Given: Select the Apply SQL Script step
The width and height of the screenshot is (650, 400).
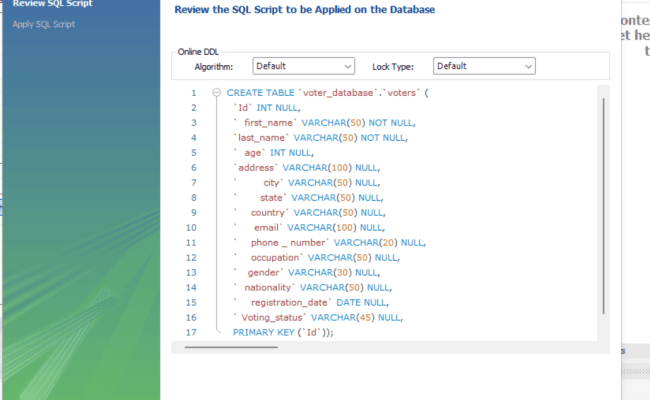Looking at the screenshot, I should point(44,24).
